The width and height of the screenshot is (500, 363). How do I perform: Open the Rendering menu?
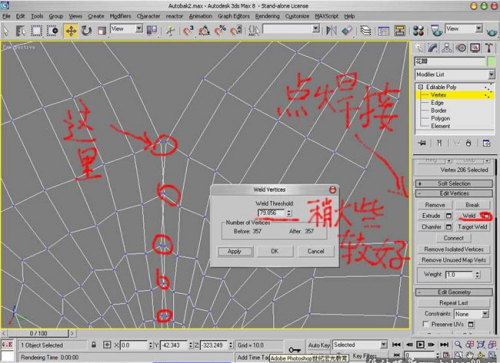click(x=267, y=16)
